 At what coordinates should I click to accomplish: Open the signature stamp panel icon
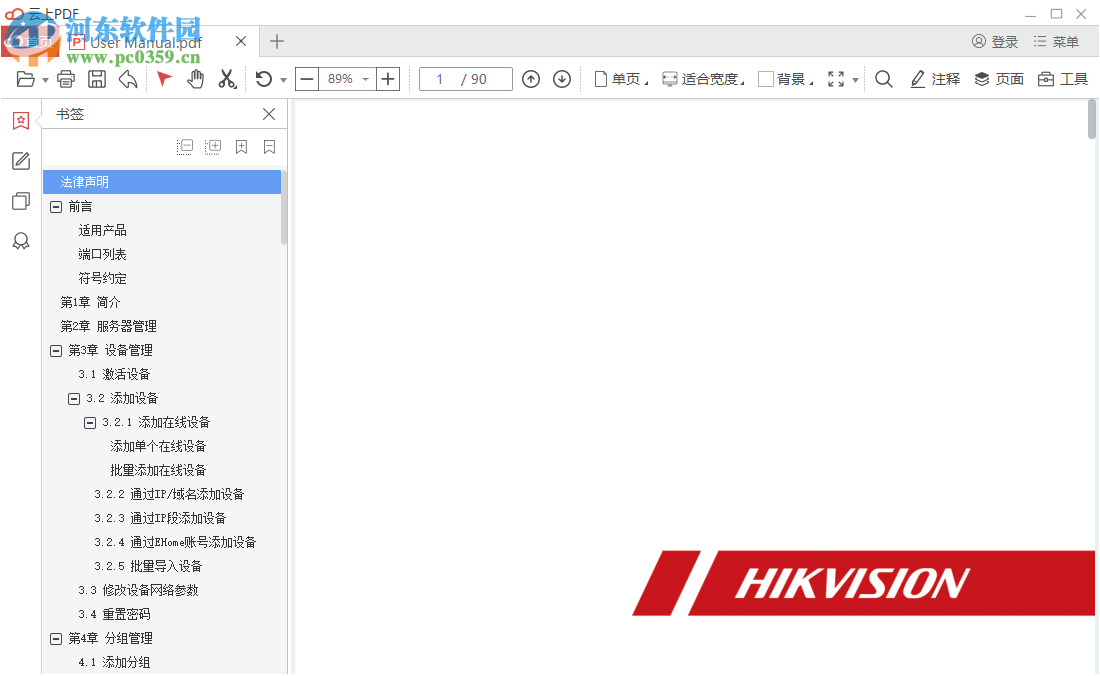[x=21, y=241]
